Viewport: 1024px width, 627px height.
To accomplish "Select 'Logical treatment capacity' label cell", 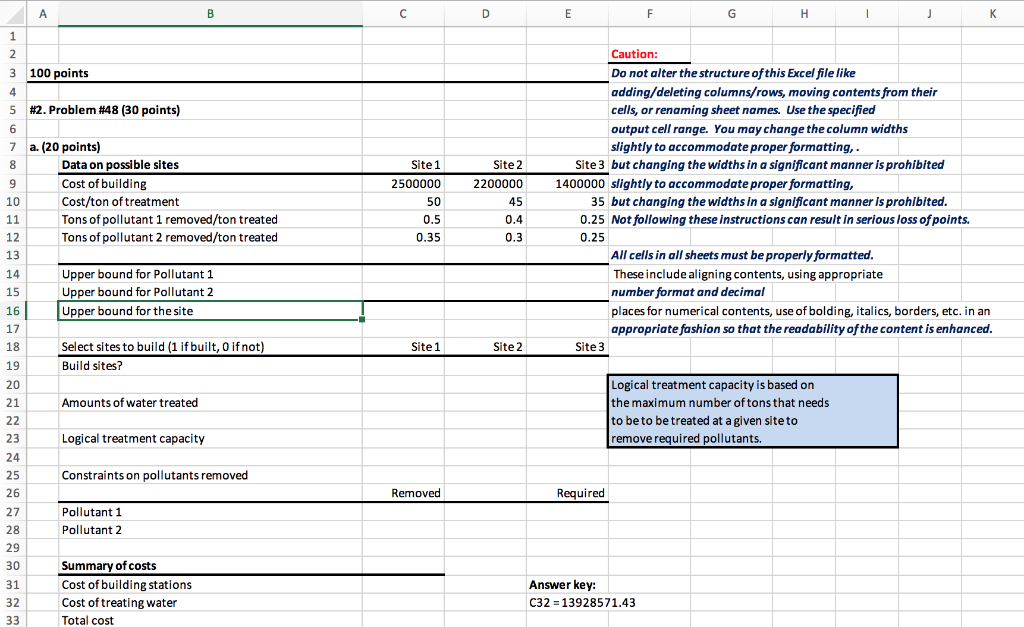I will click(210, 438).
